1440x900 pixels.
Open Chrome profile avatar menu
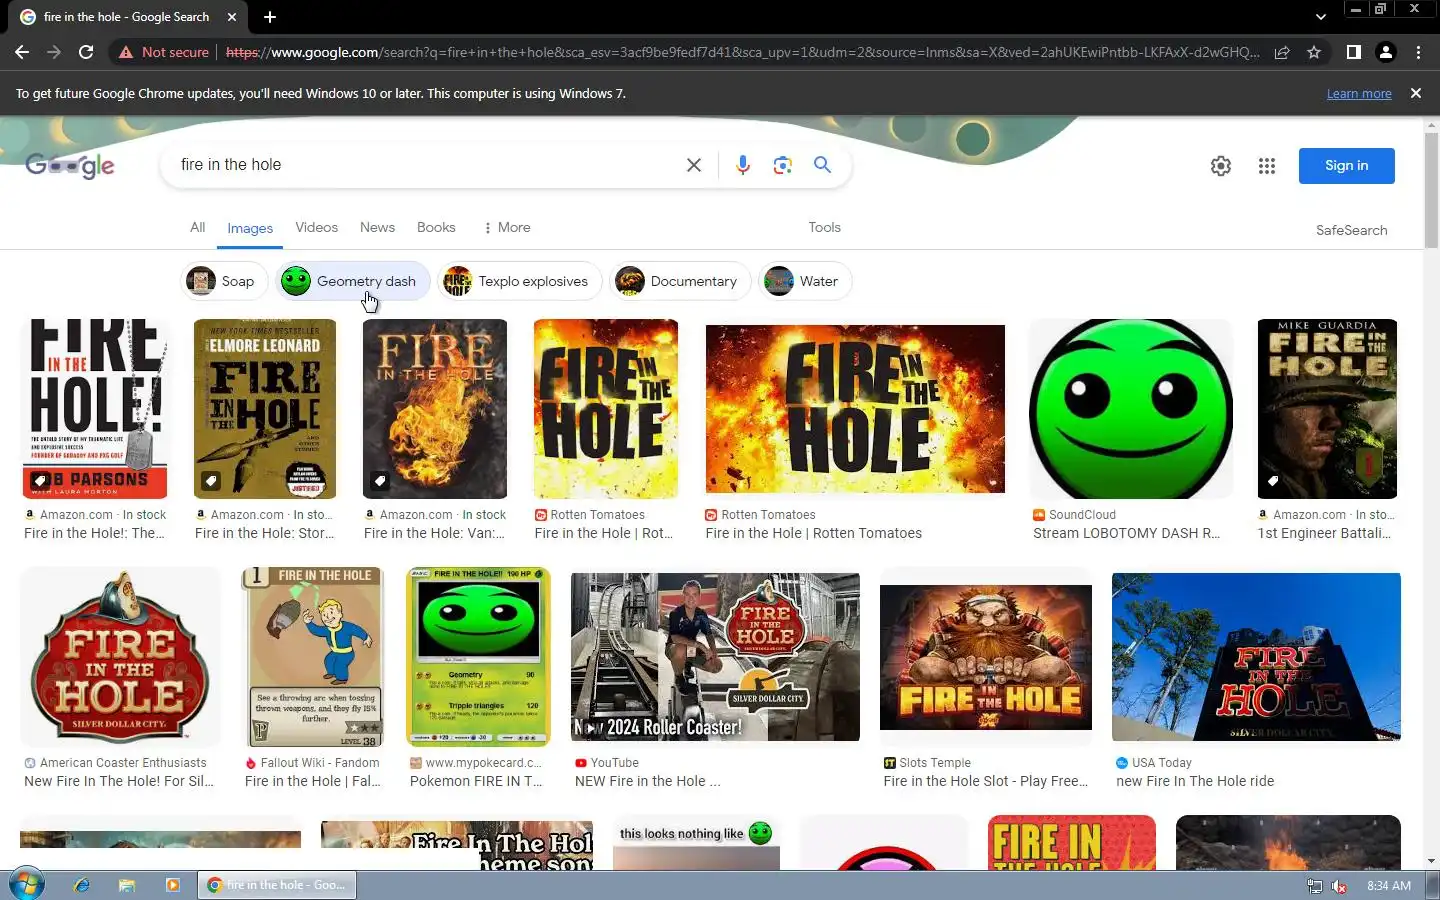pos(1386,52)
